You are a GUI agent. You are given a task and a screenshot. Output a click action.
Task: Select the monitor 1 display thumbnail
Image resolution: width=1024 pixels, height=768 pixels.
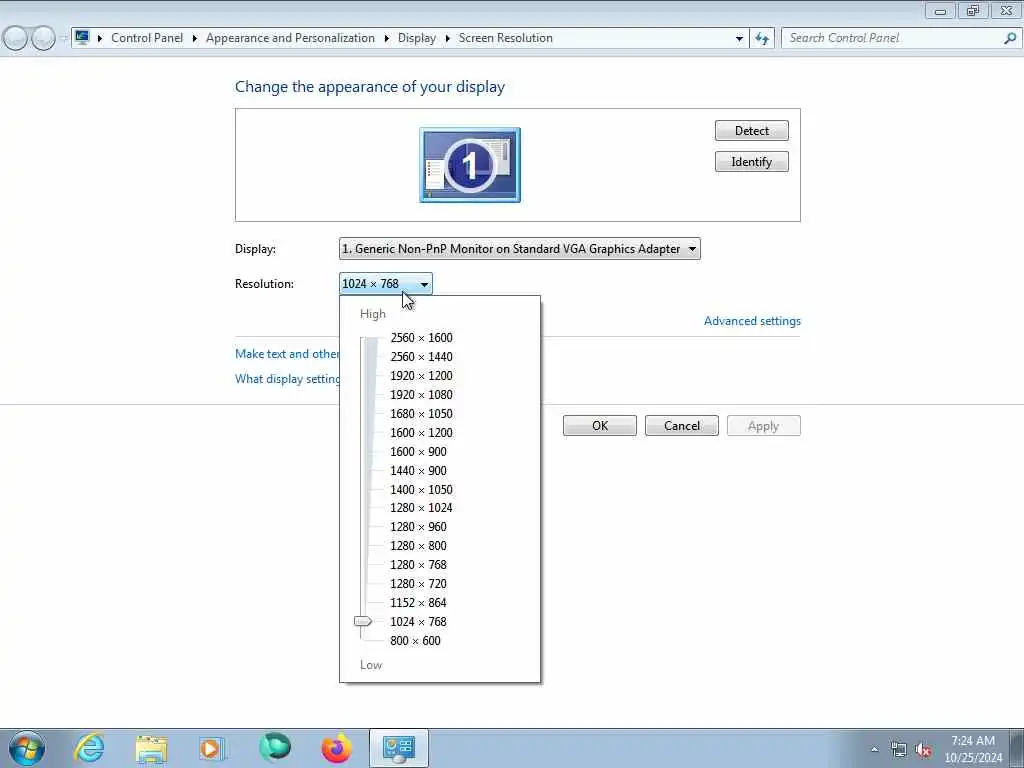[x=470, y=165]
